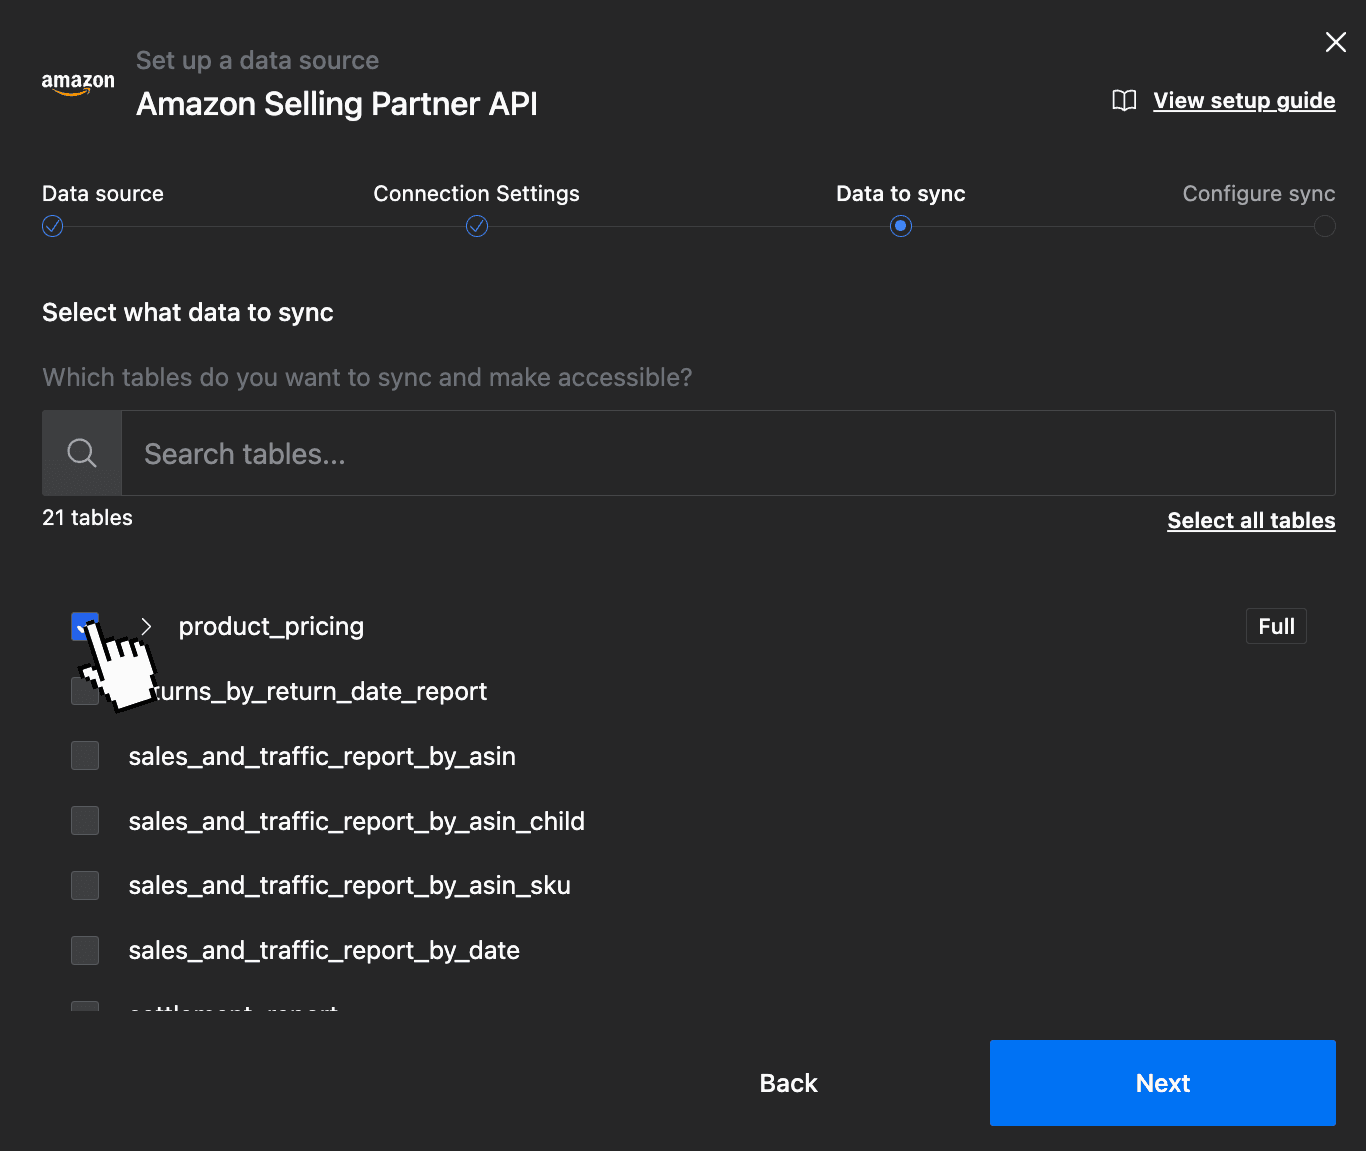The image size is (1366, 1151).
Task: Check the sales_and_traffic_report_by_asin checkbox
Action: click(x=85, y=756)
